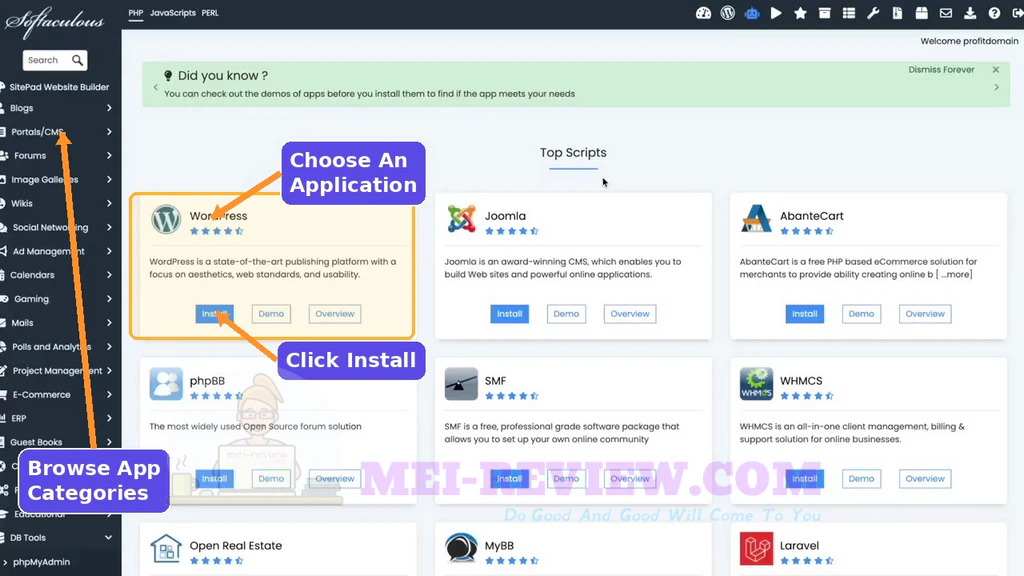Select the Guest Books category
This screenshot has height=576, width=1024.
click(36, 442)
